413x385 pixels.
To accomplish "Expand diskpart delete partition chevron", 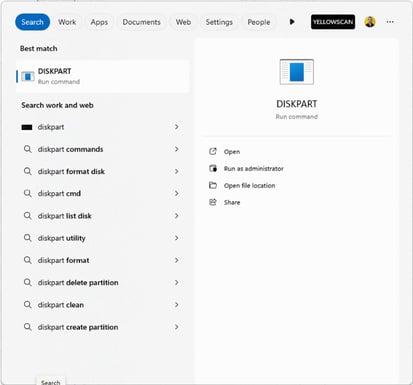I will point(177,282).
